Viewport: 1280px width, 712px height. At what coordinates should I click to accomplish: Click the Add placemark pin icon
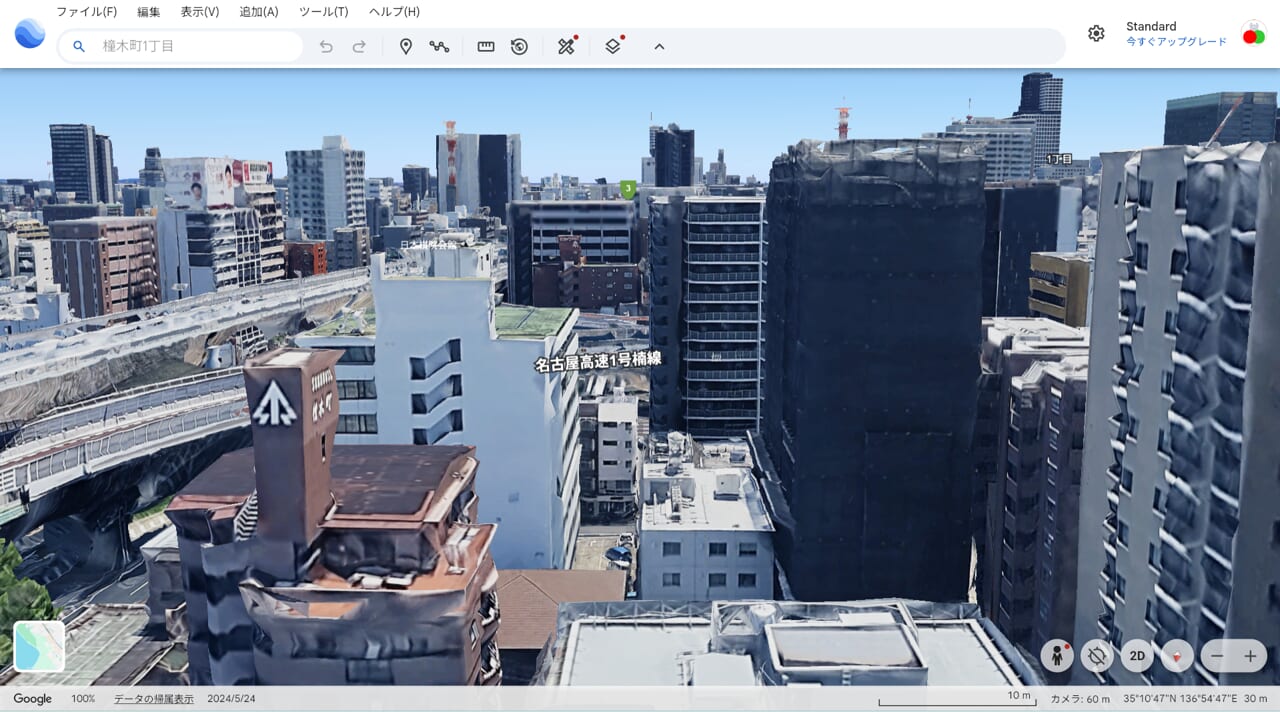406,46
